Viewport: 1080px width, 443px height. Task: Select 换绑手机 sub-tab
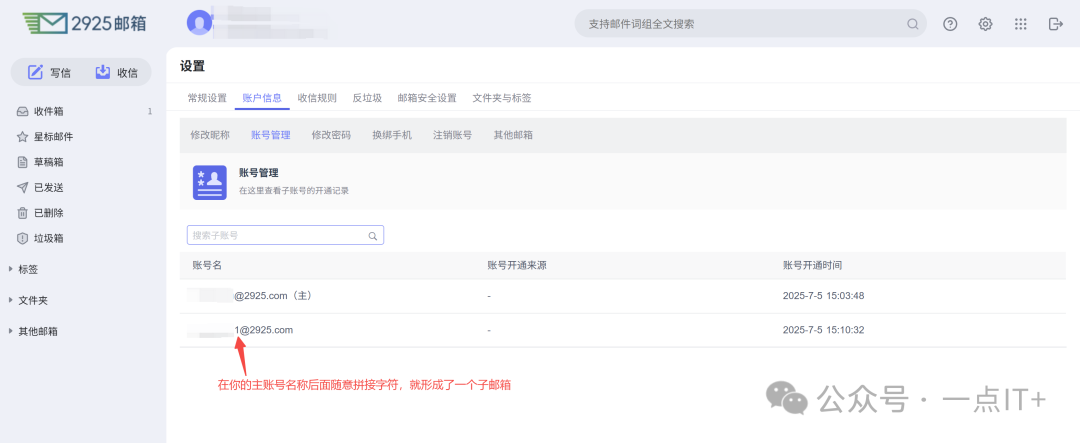pos(392,135)
